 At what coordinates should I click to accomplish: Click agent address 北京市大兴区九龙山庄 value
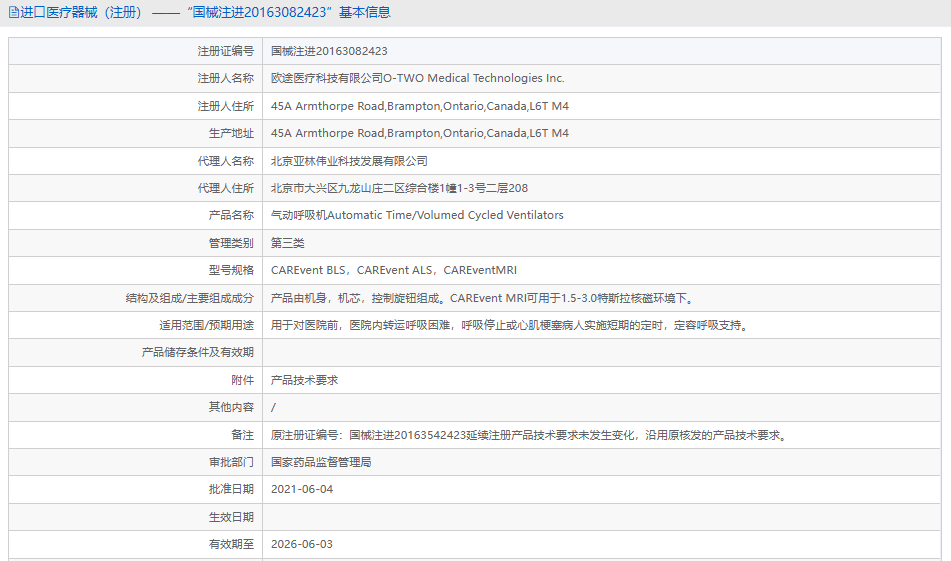(399, 188)
